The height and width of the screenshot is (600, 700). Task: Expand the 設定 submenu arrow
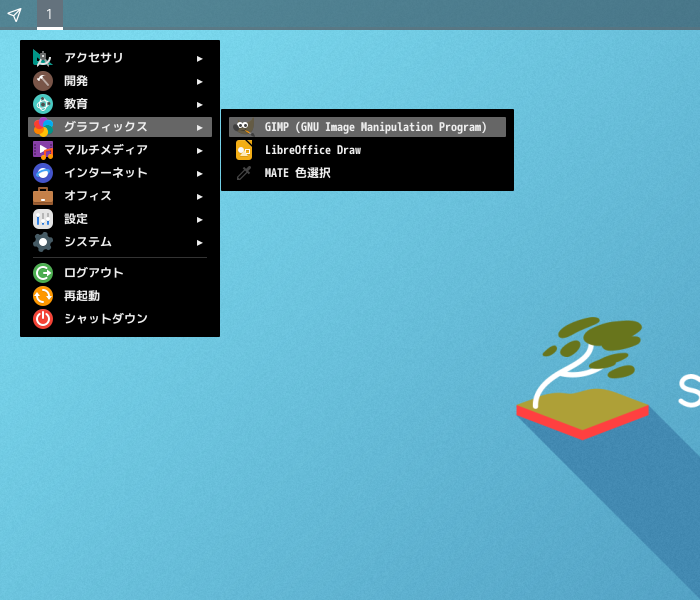click(x=200, y=220)
